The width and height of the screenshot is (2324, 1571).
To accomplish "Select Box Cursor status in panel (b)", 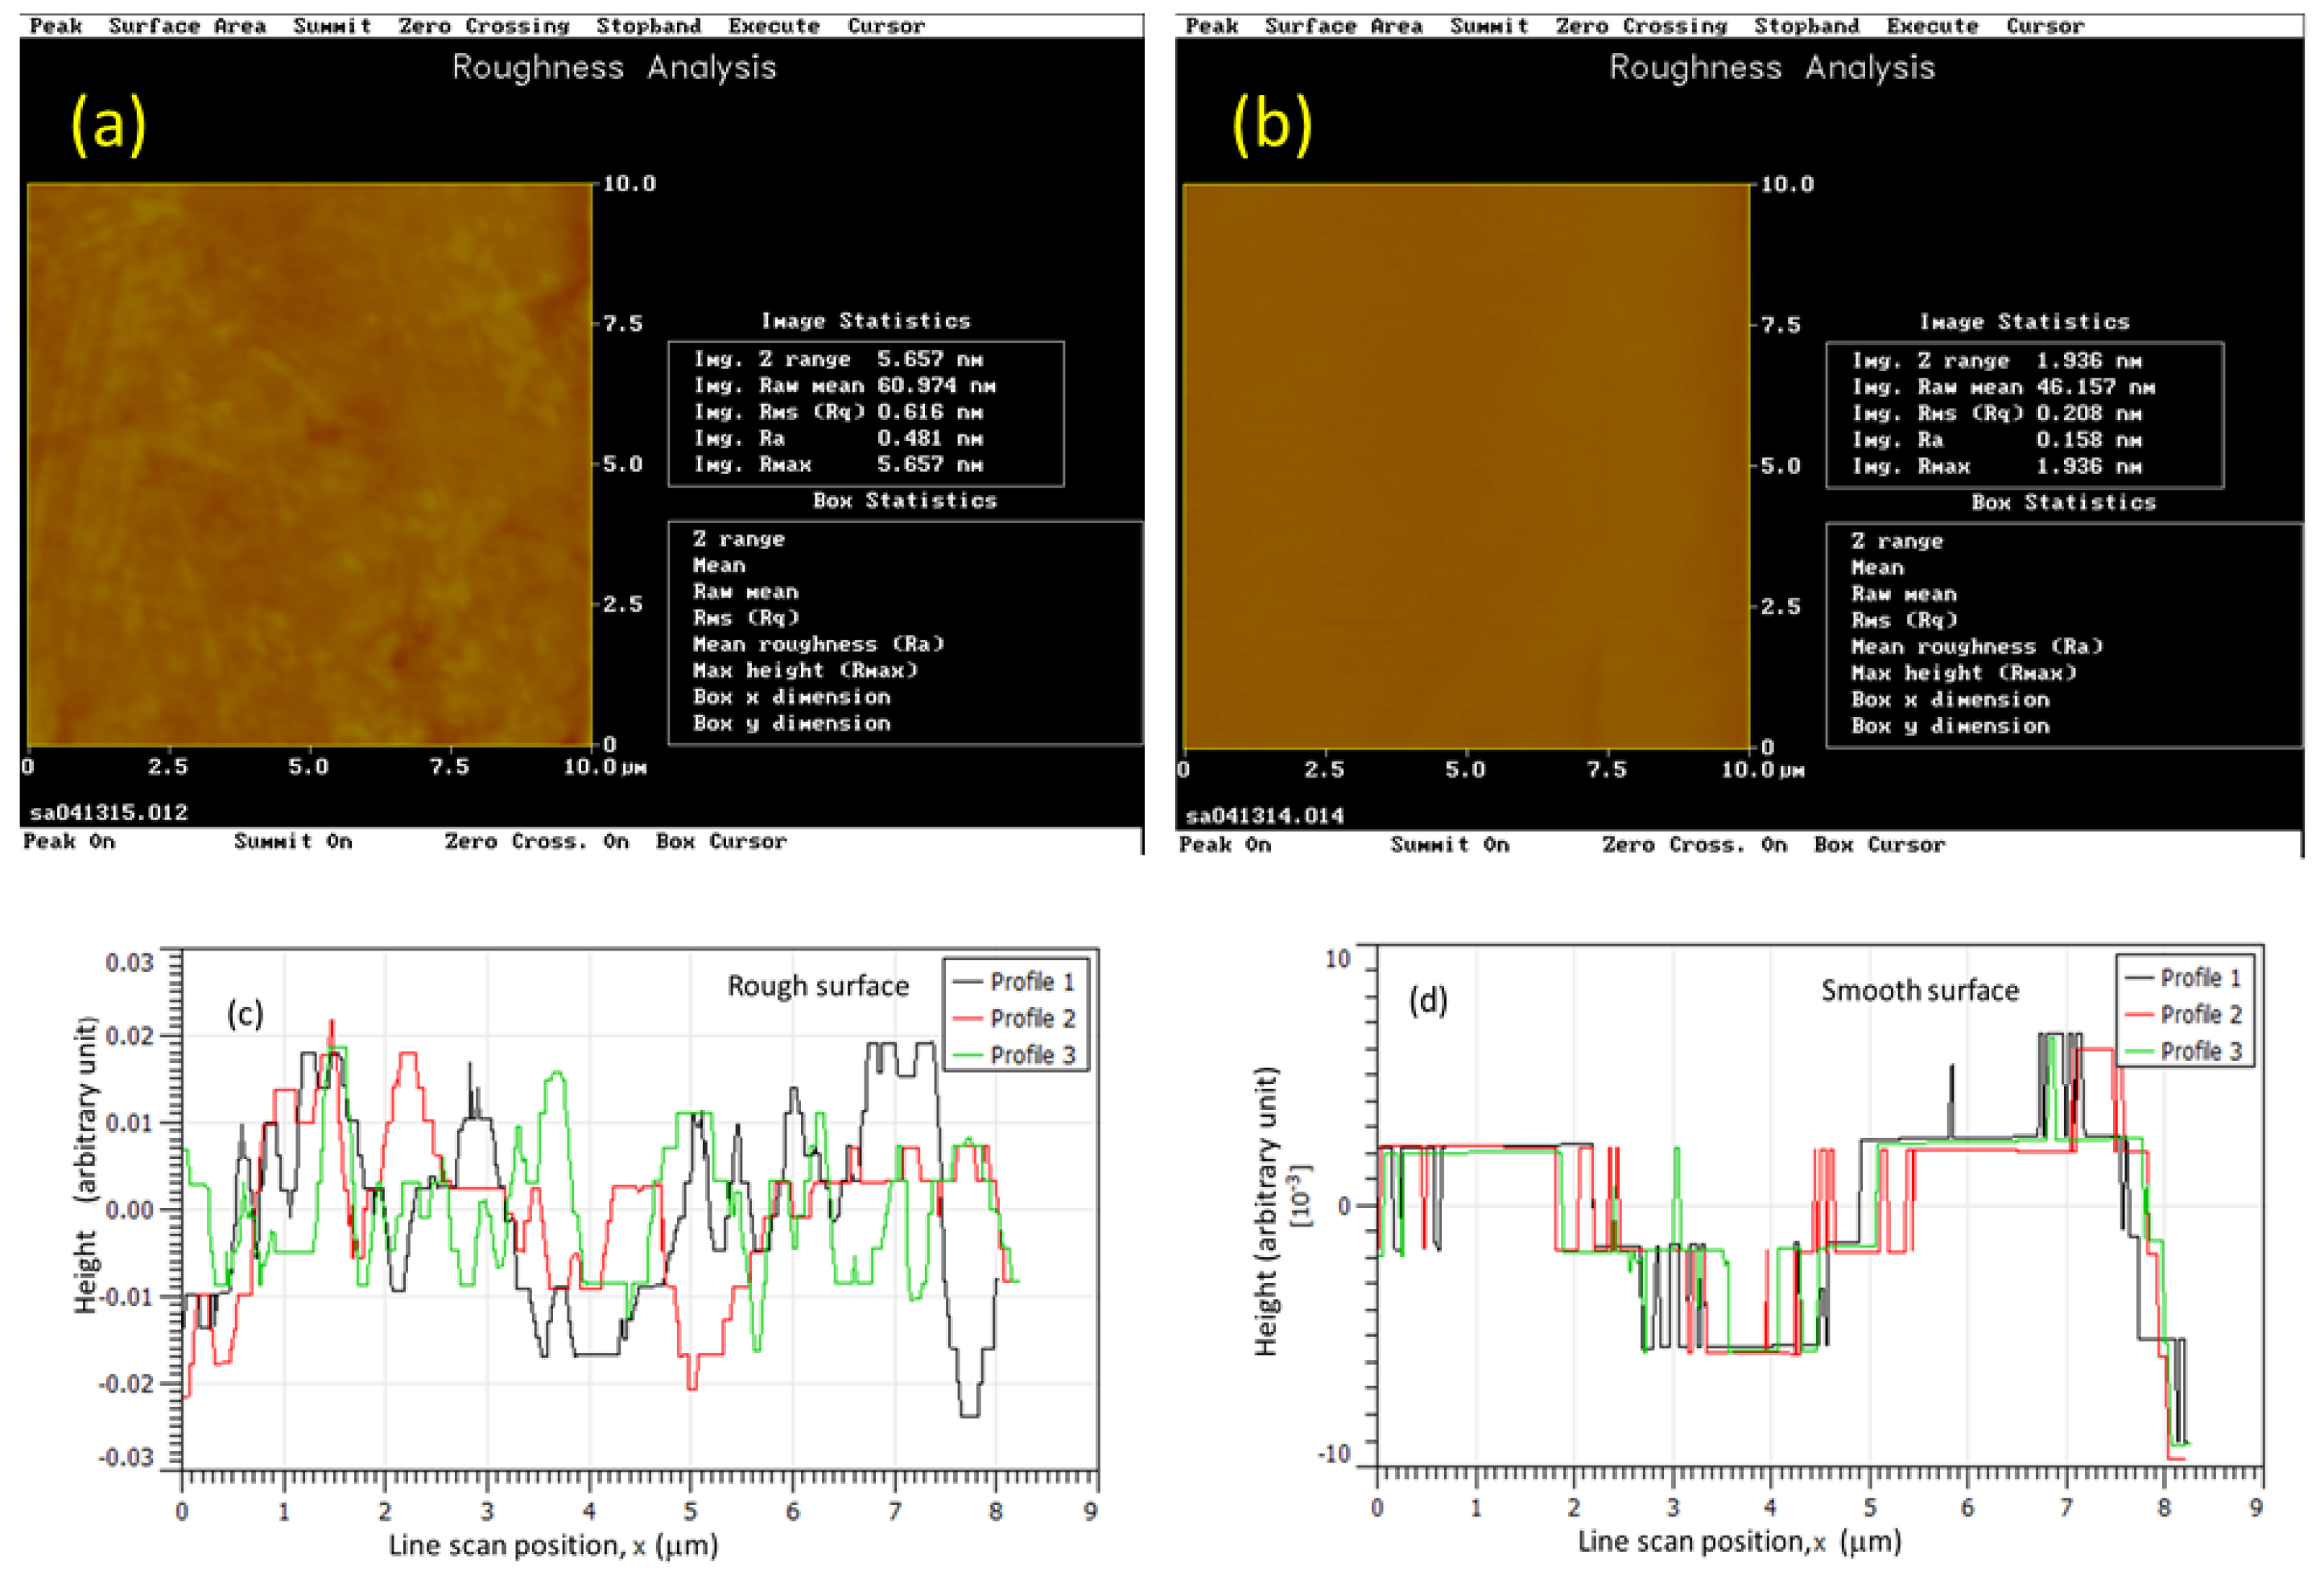I will pyautogui.click(x=1880, y=845).
